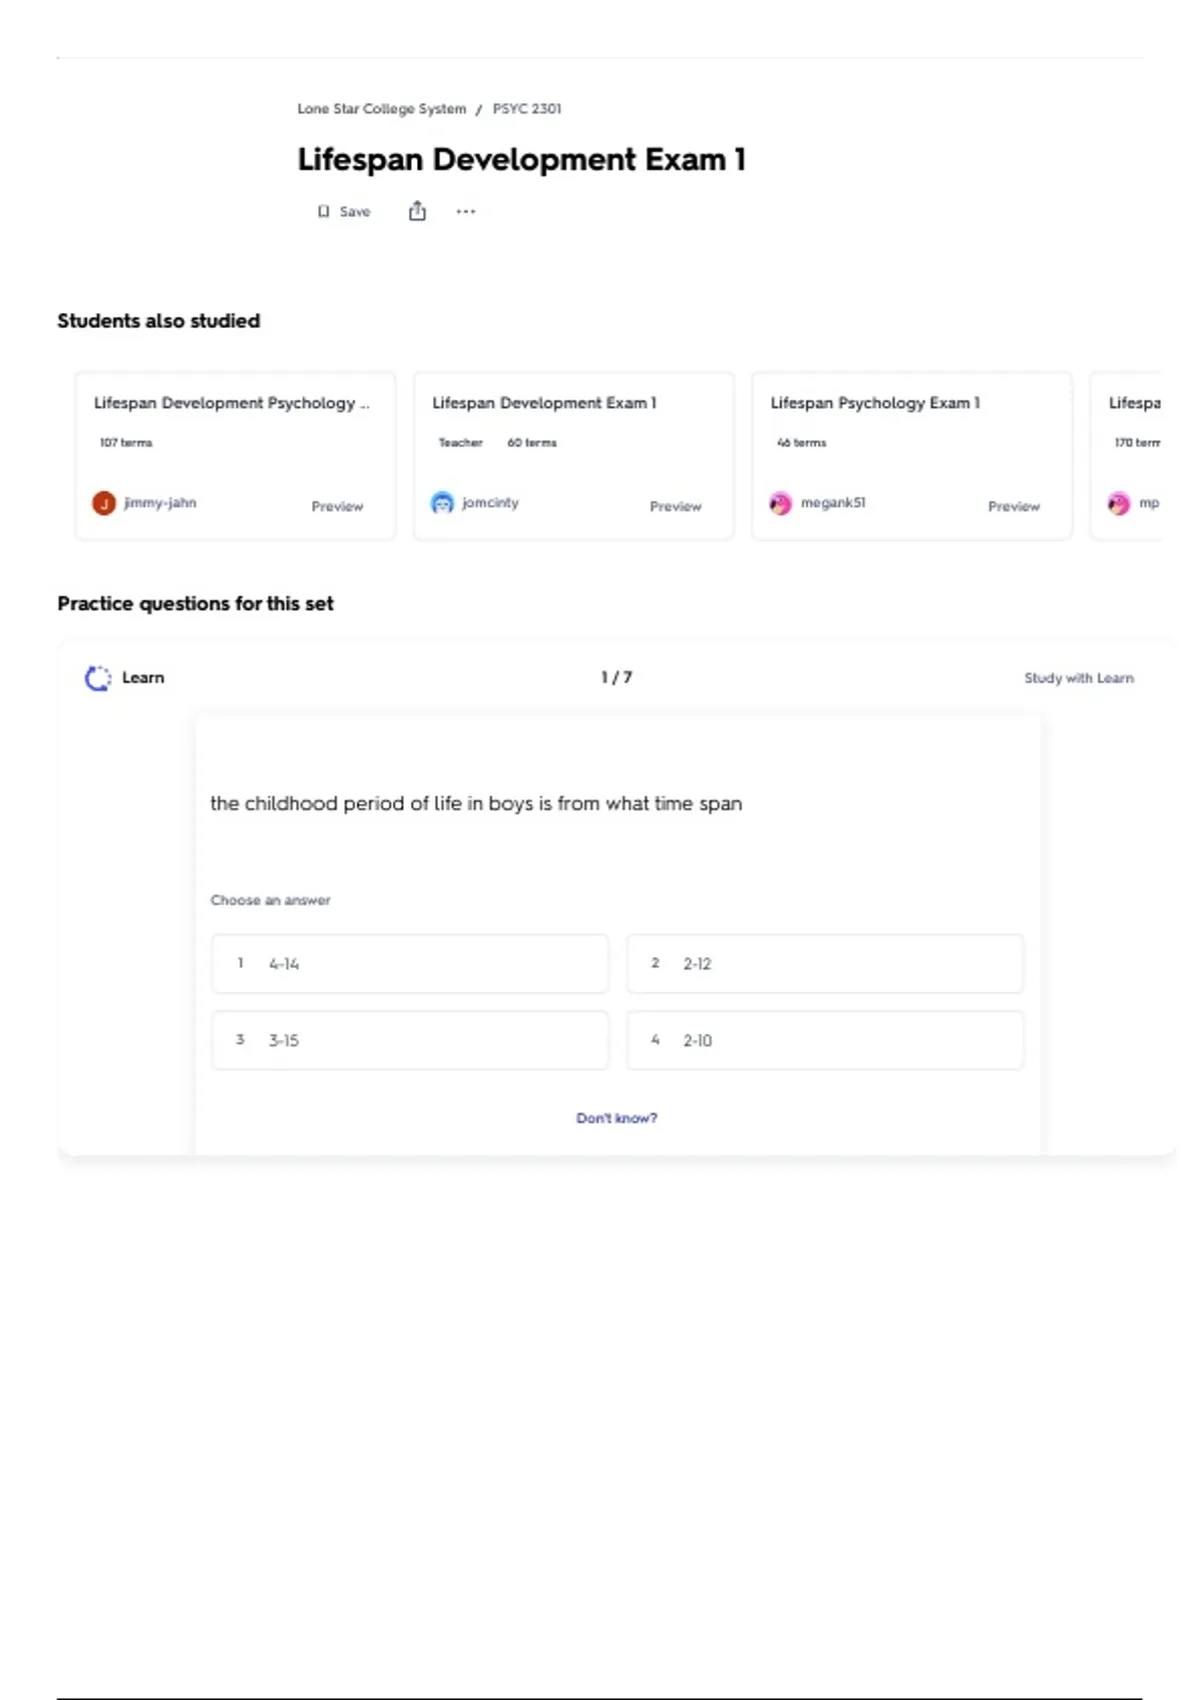The width and height of the screenshot is (1200, 1700).
Task: Preview jomcinty's Lifespan Development Exam 1
Action: 675,506
